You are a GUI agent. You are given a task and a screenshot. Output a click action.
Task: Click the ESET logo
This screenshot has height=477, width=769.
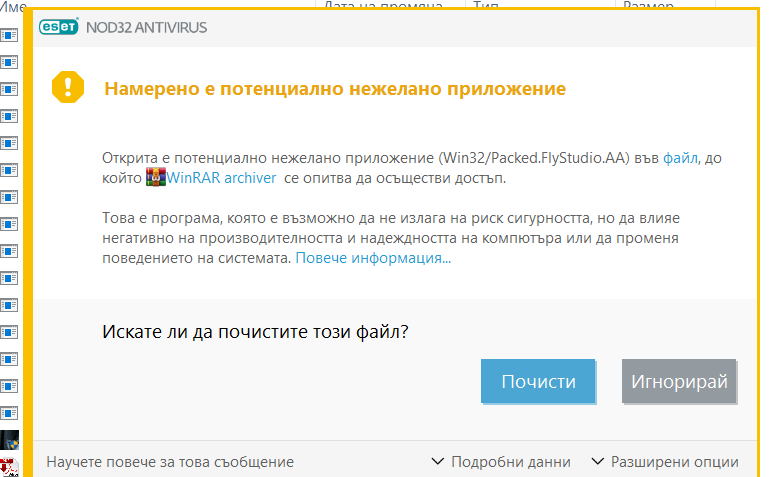pyautogui.click(x=59, y=27)
